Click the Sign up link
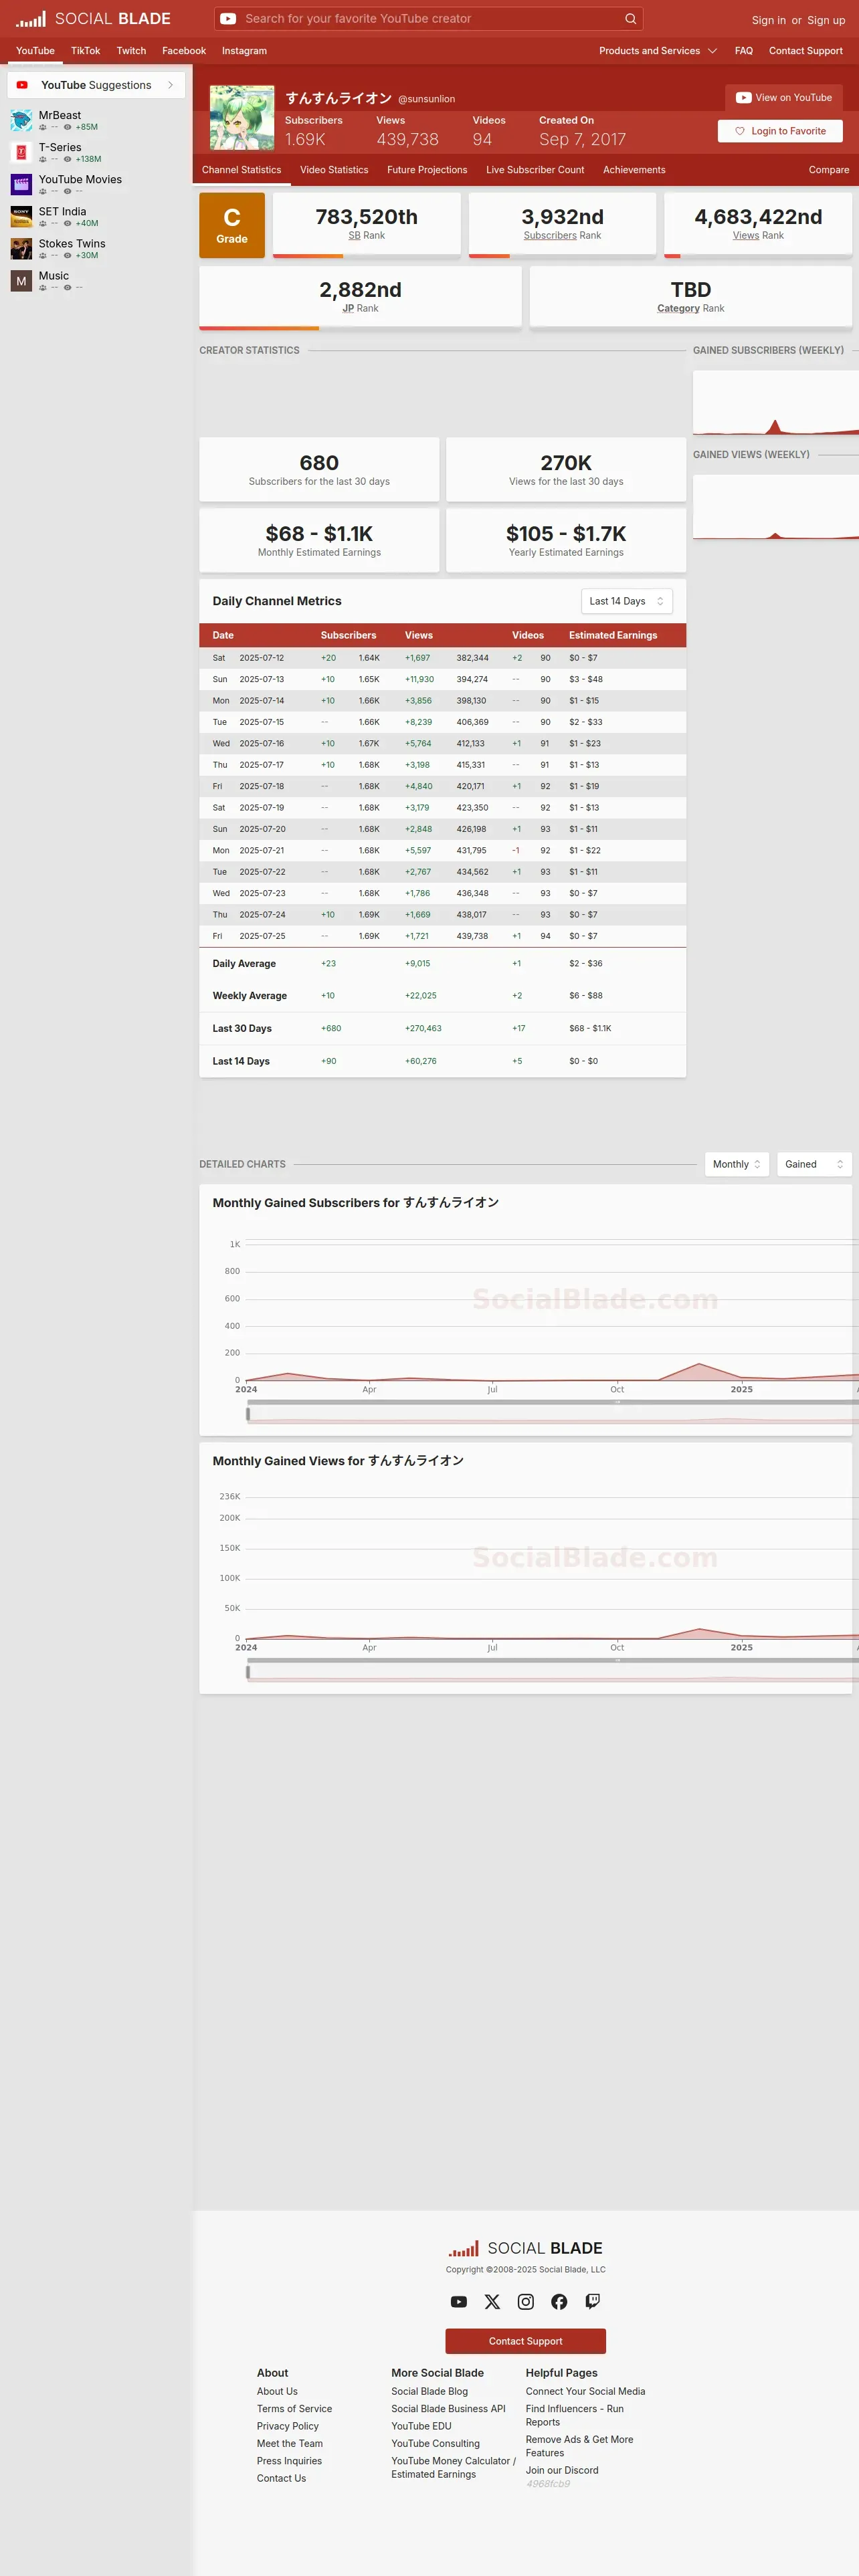 click(x=826, y=20)
